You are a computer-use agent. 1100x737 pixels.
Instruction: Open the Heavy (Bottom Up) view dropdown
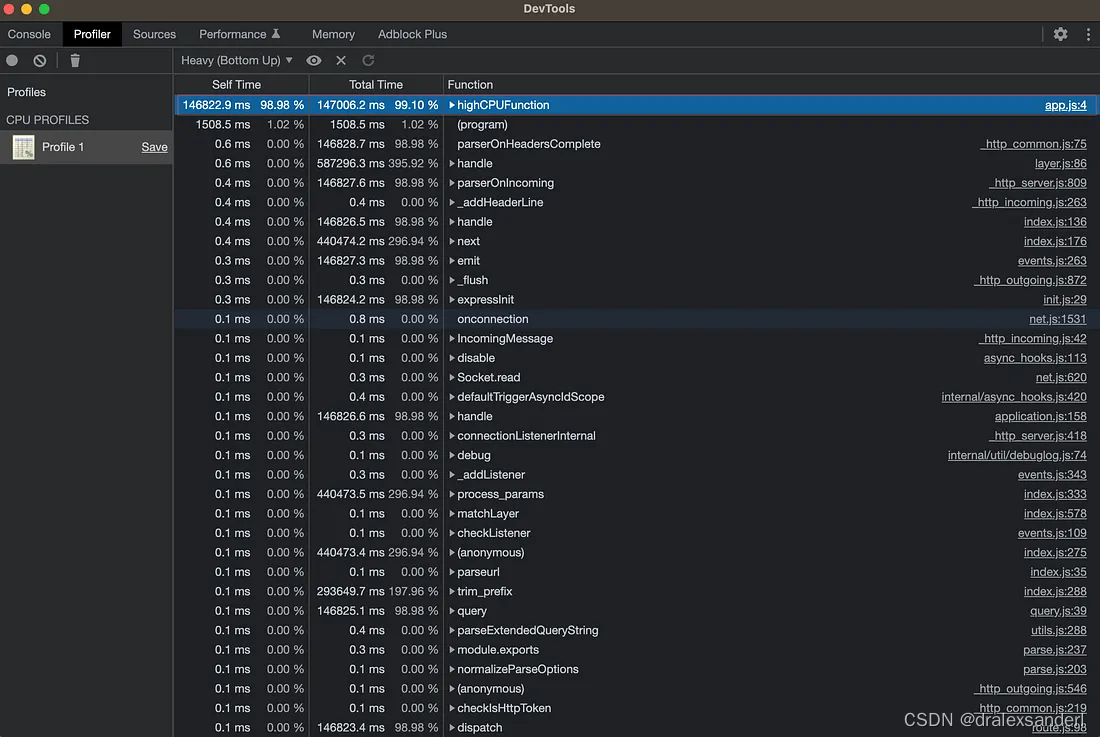click(235, 60)
